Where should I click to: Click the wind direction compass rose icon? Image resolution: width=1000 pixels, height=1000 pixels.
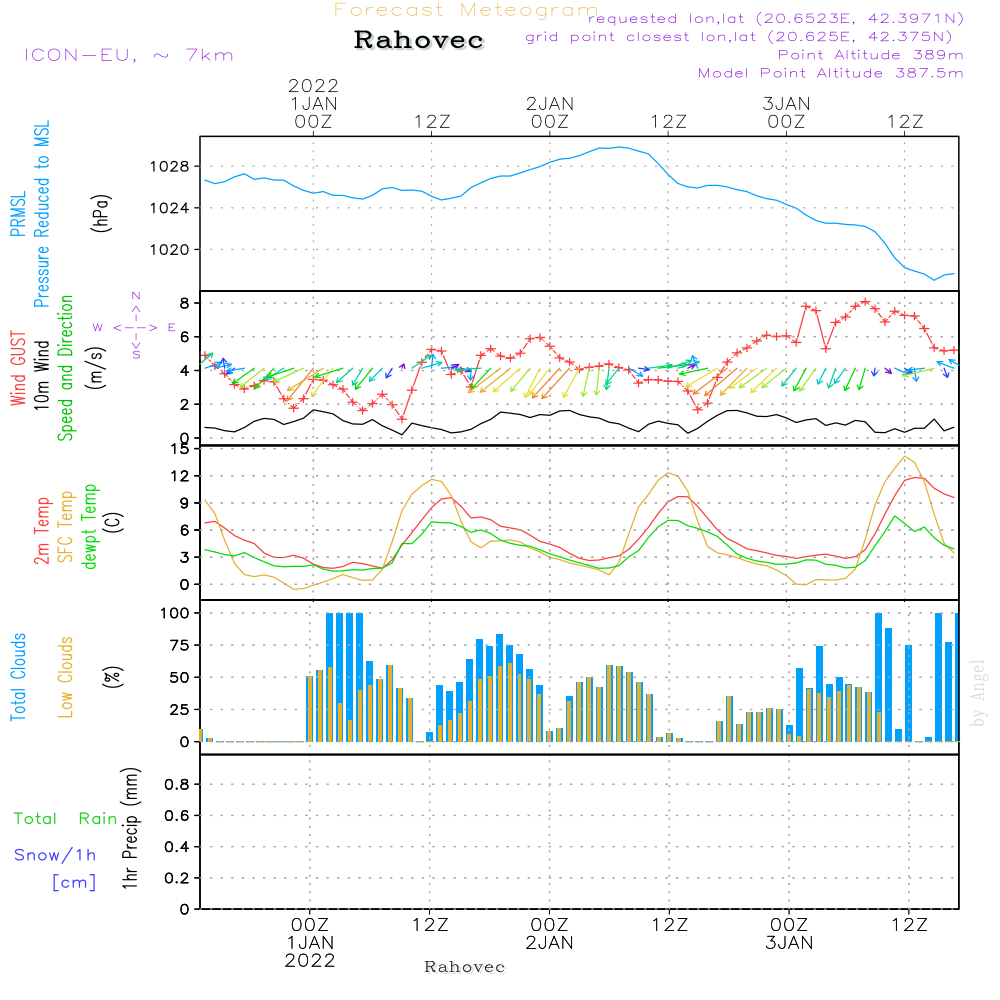[x=135, y=327]
